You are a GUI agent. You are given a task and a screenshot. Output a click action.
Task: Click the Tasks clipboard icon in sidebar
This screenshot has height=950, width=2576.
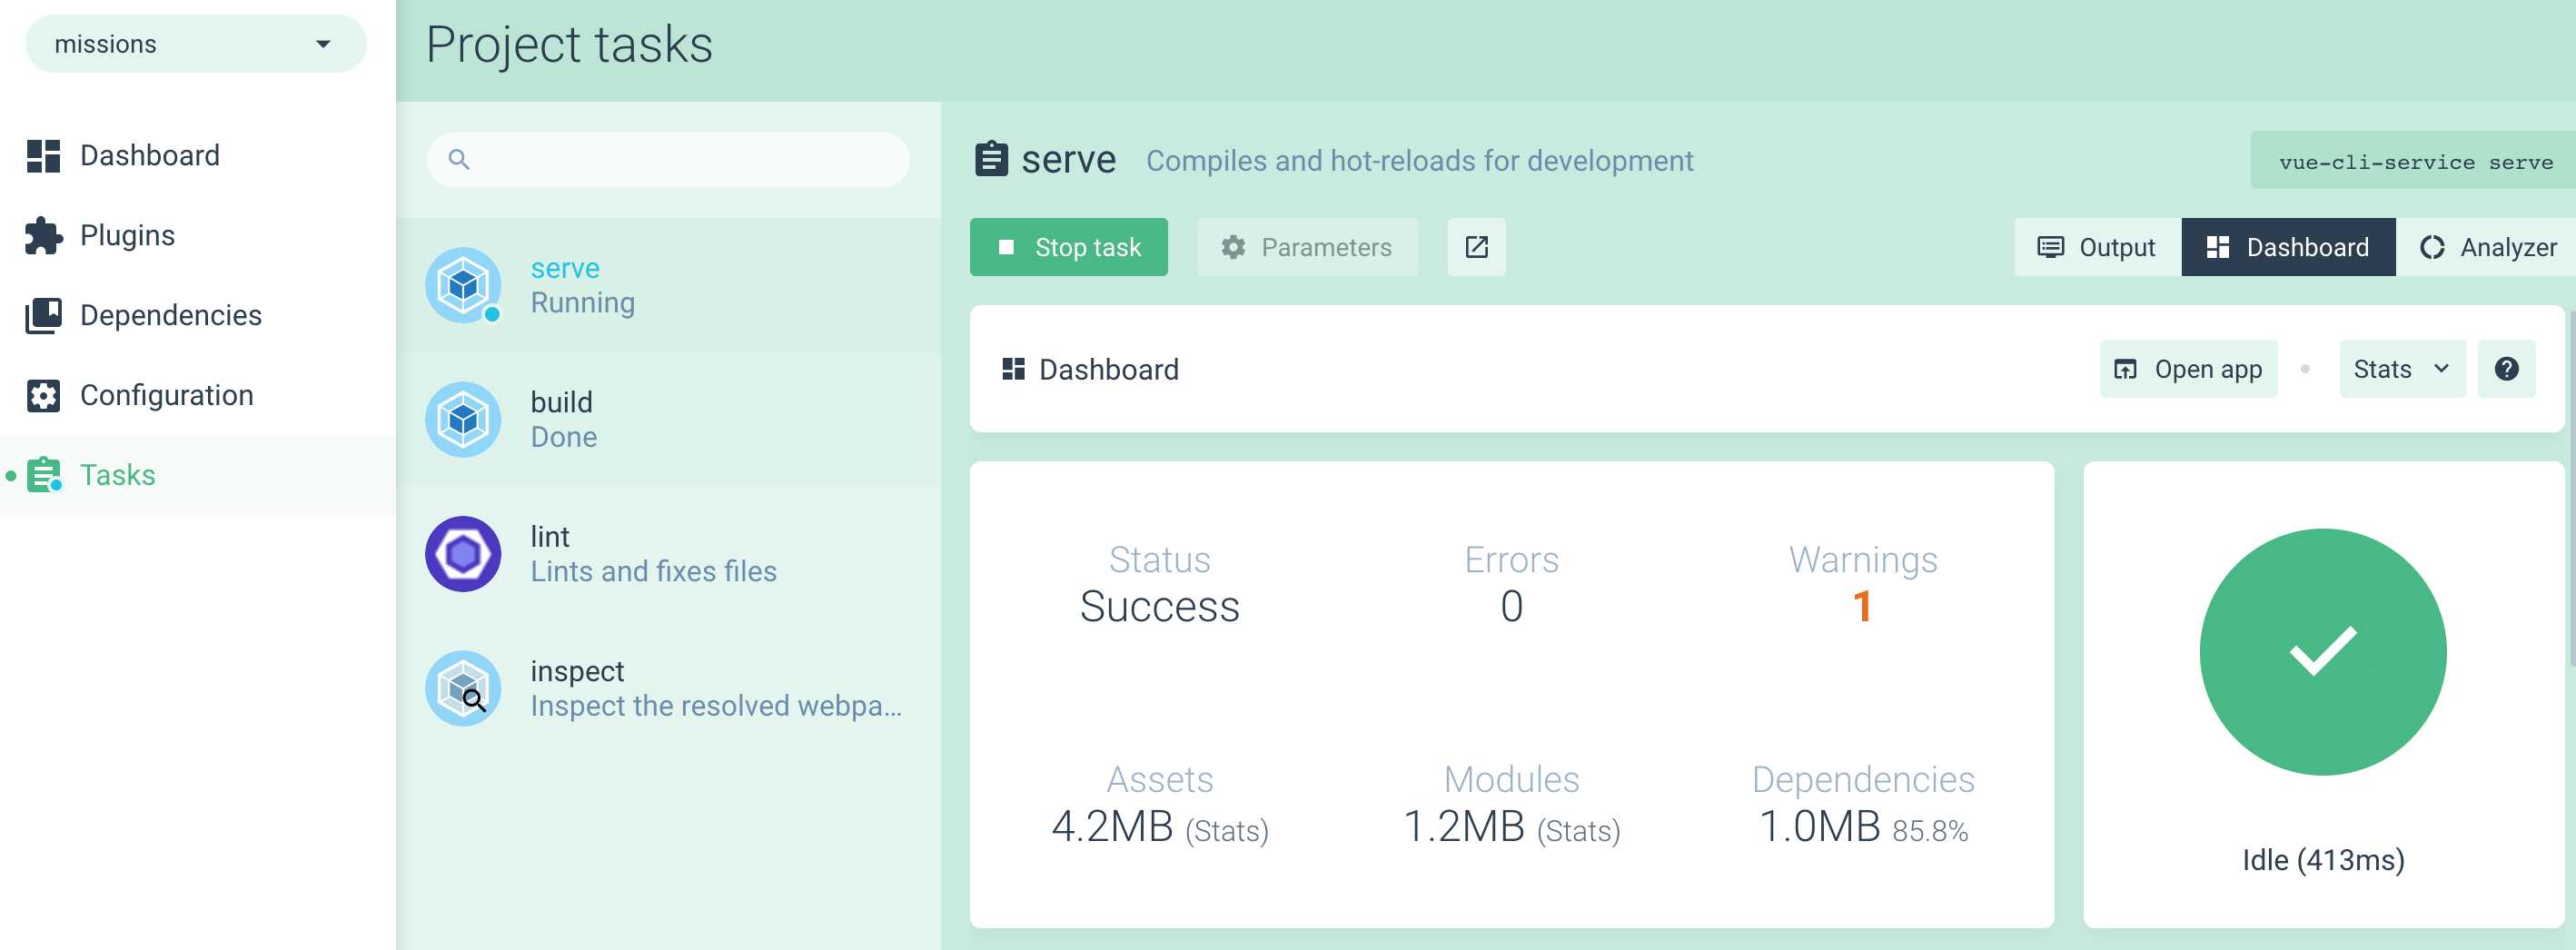coord(44,475)
